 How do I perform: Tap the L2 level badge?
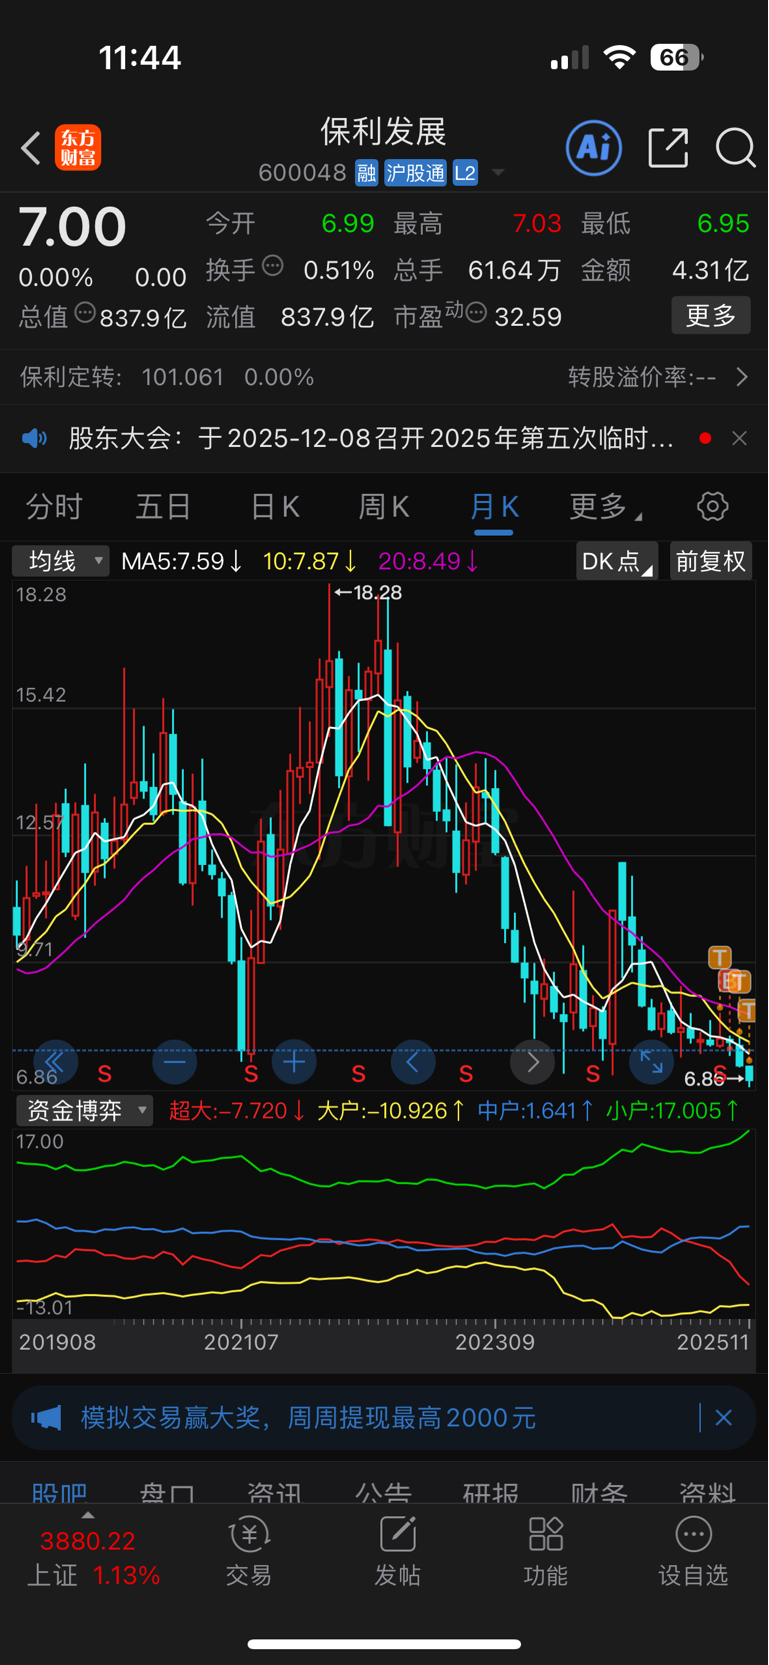[465, 173]
